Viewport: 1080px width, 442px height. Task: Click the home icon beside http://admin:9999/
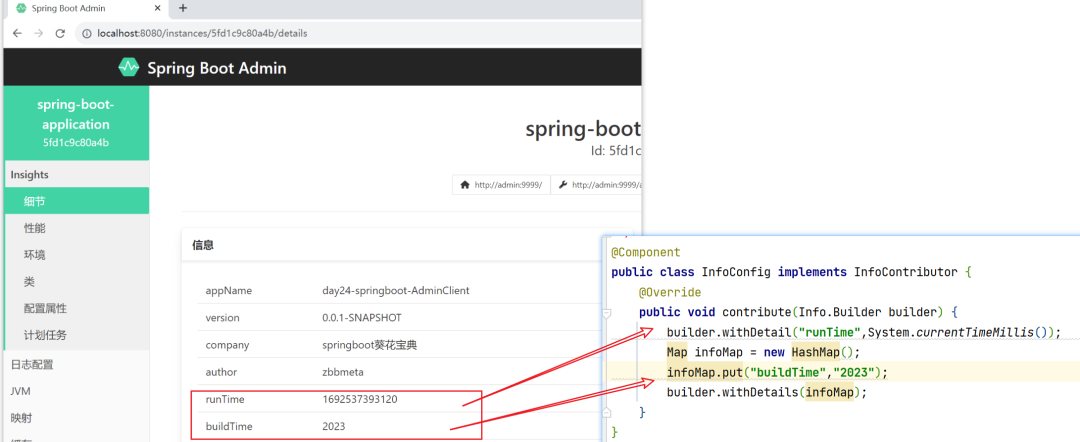pyautogui.click(x=465, y=185)
